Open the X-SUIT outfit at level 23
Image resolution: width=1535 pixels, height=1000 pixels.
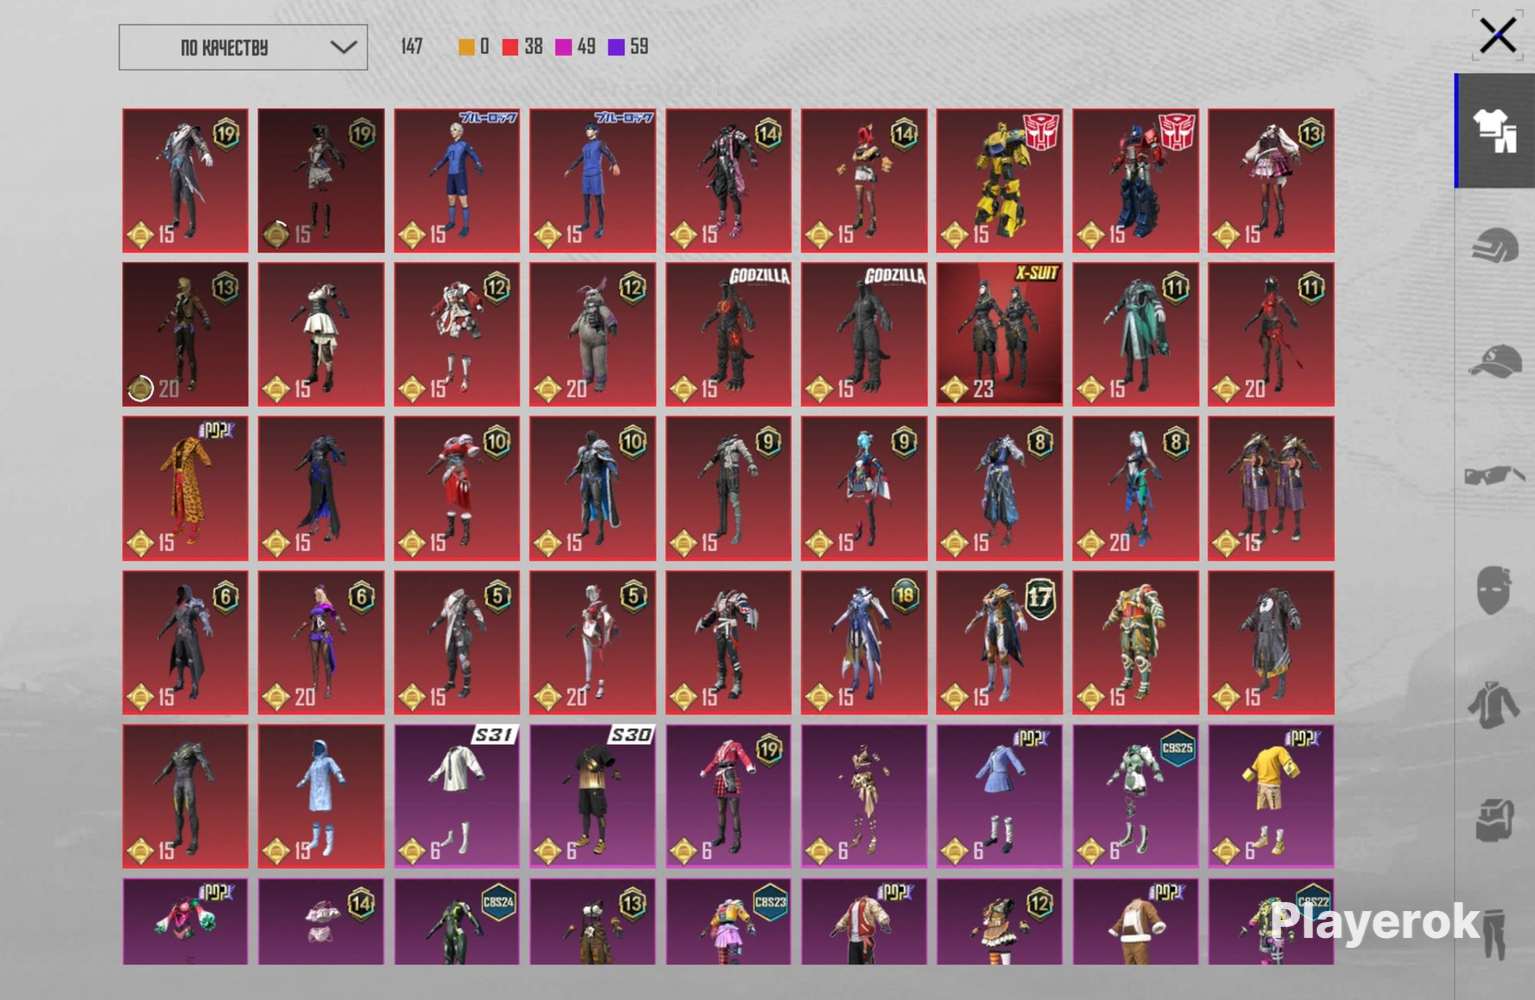click(x=999, y=334)
